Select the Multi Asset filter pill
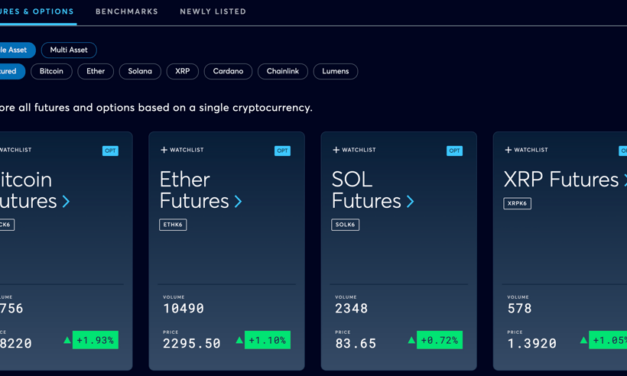Image resolution: width=627 pixels, height=376 pixels. (69, 50)
